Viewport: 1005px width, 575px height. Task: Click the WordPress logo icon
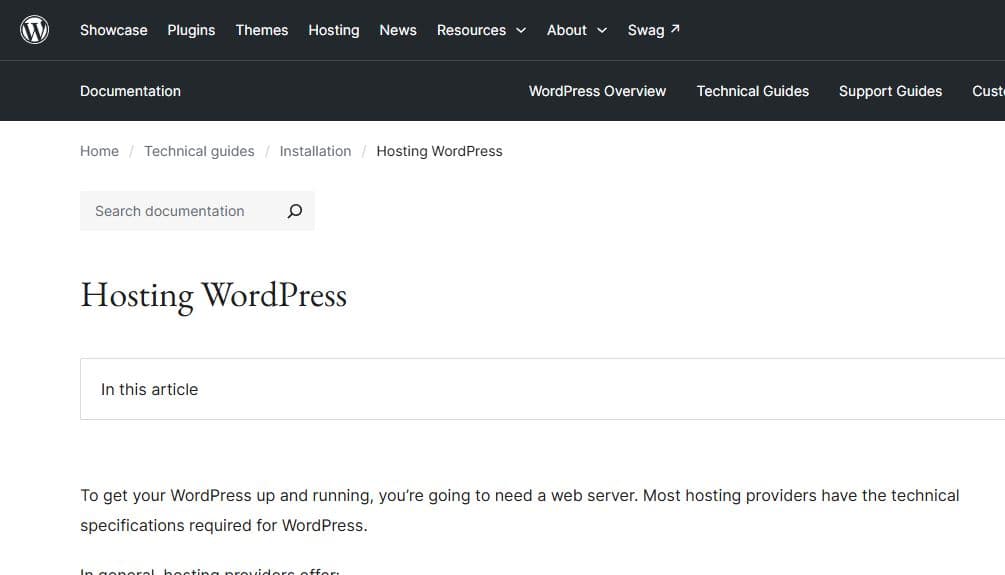[x=35, y=30]
